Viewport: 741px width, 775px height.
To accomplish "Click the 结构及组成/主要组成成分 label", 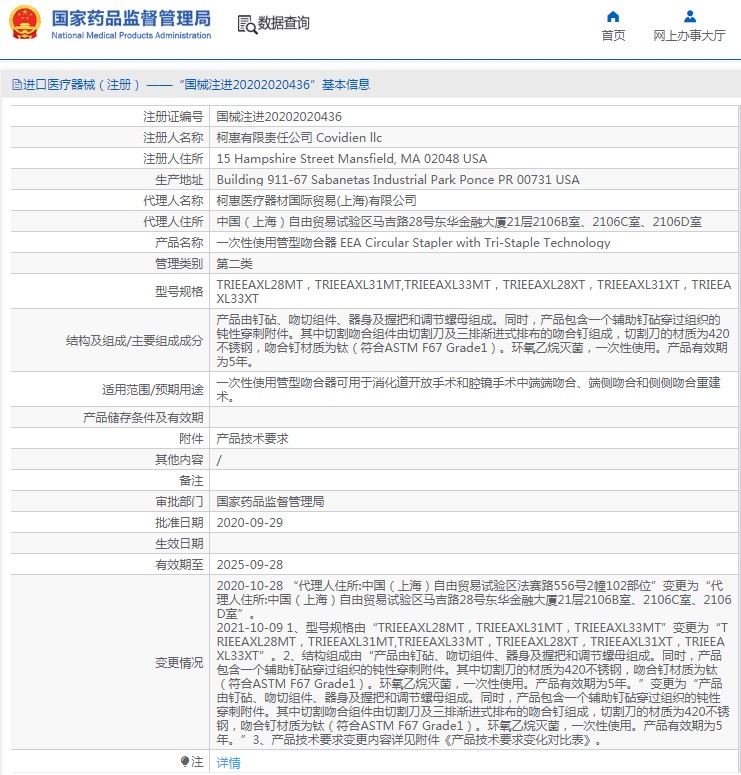I will [x=134, y=341].
